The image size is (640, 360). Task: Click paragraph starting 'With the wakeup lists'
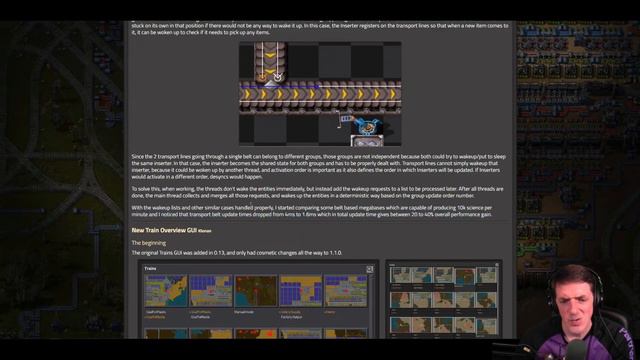[x=312, y=211]
